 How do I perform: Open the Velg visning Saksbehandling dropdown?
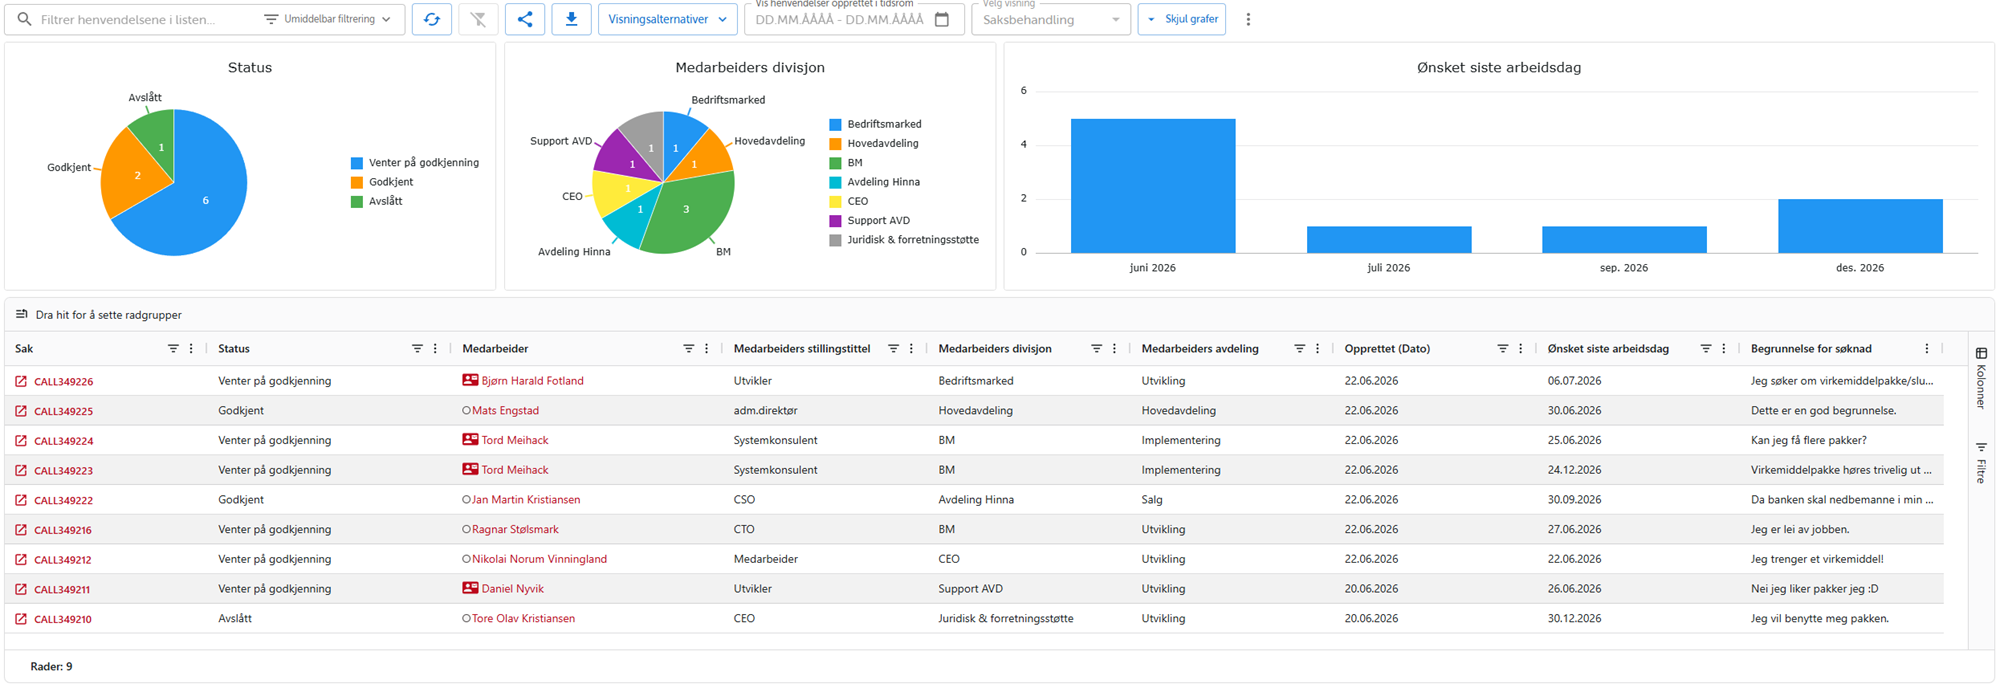click(x=1051, y=19)
